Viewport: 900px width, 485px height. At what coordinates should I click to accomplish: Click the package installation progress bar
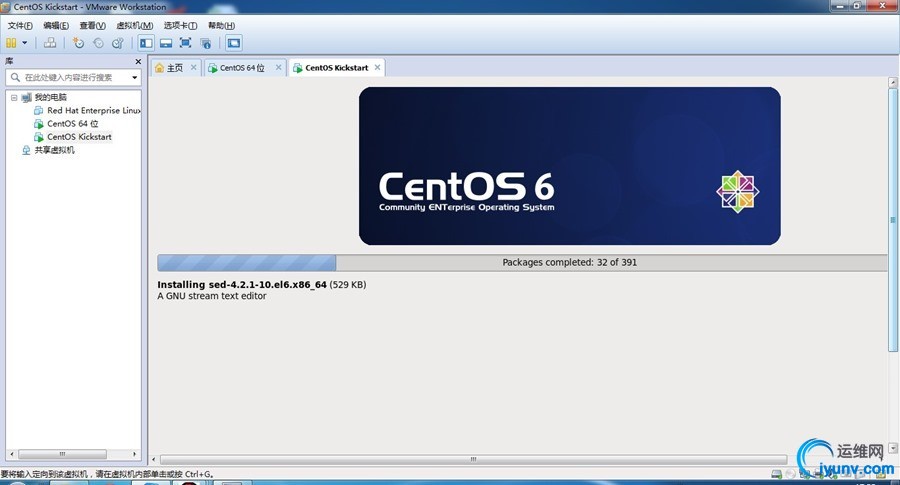[522, 262]
